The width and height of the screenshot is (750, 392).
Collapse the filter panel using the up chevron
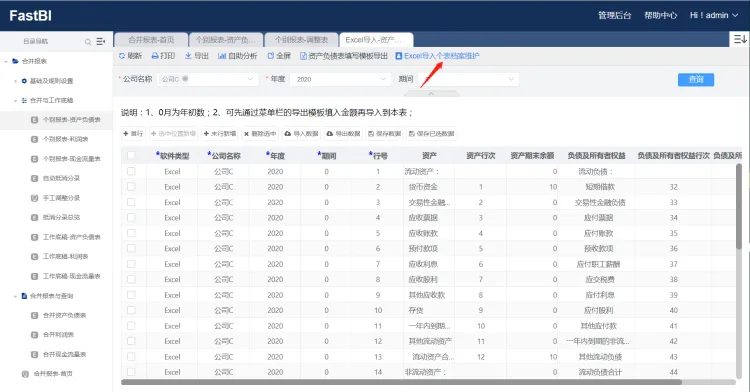tap(431, 94)
